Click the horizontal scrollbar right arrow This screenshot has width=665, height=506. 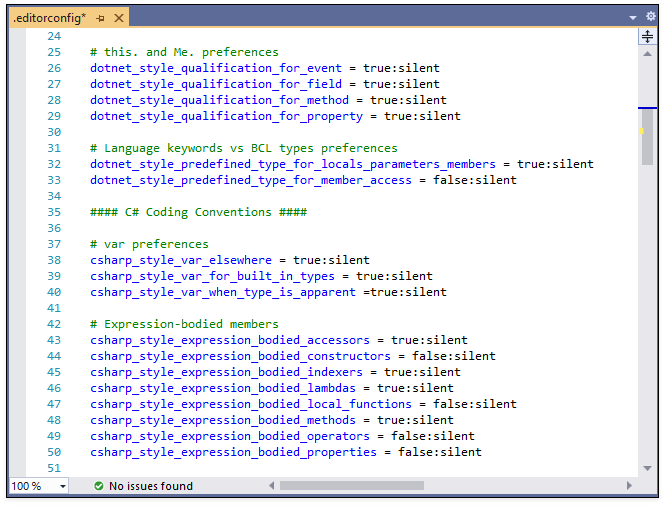[x=629, y=486]
